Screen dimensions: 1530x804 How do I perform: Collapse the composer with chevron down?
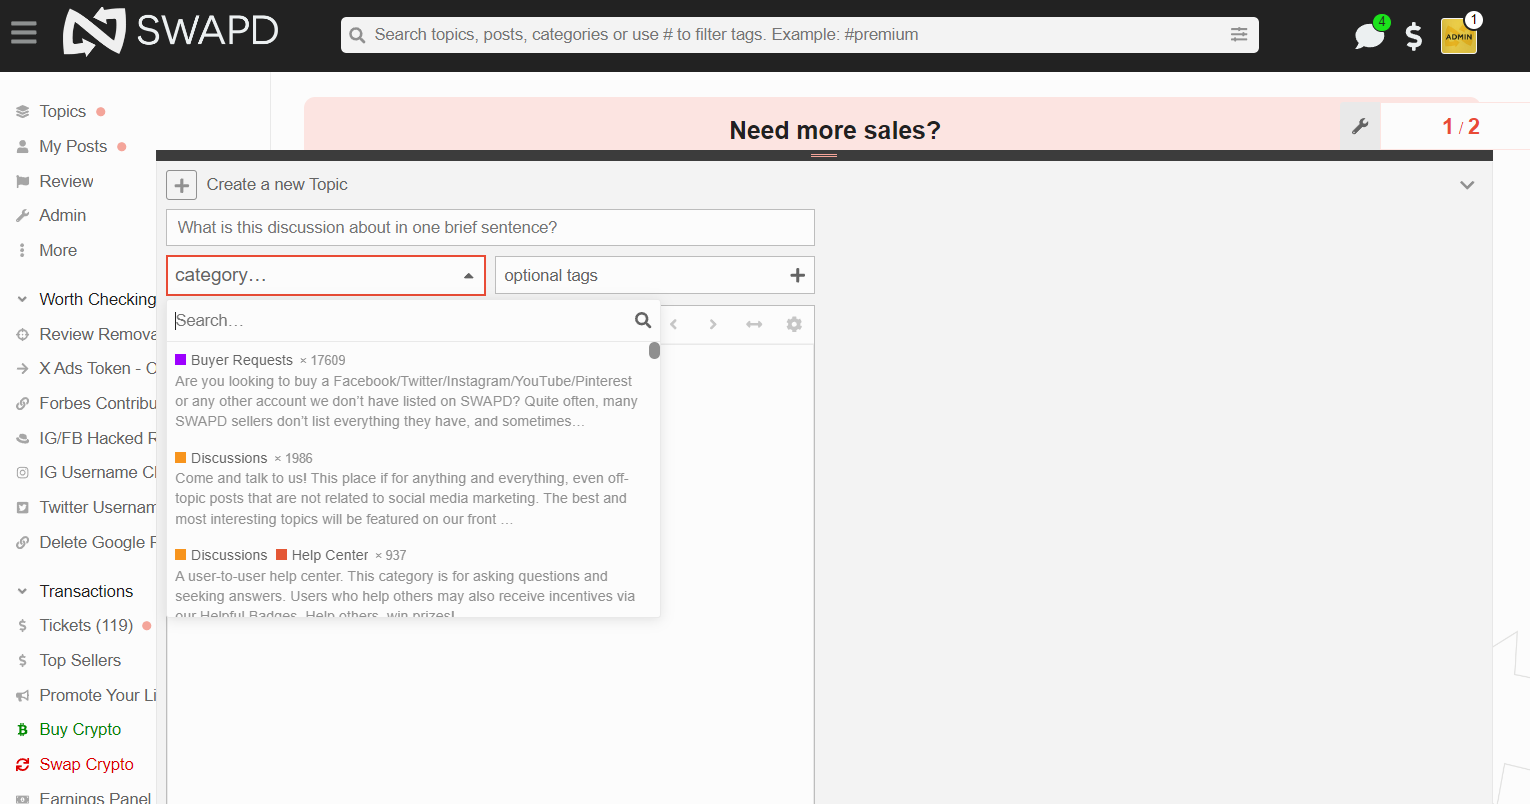[1467, 185]
